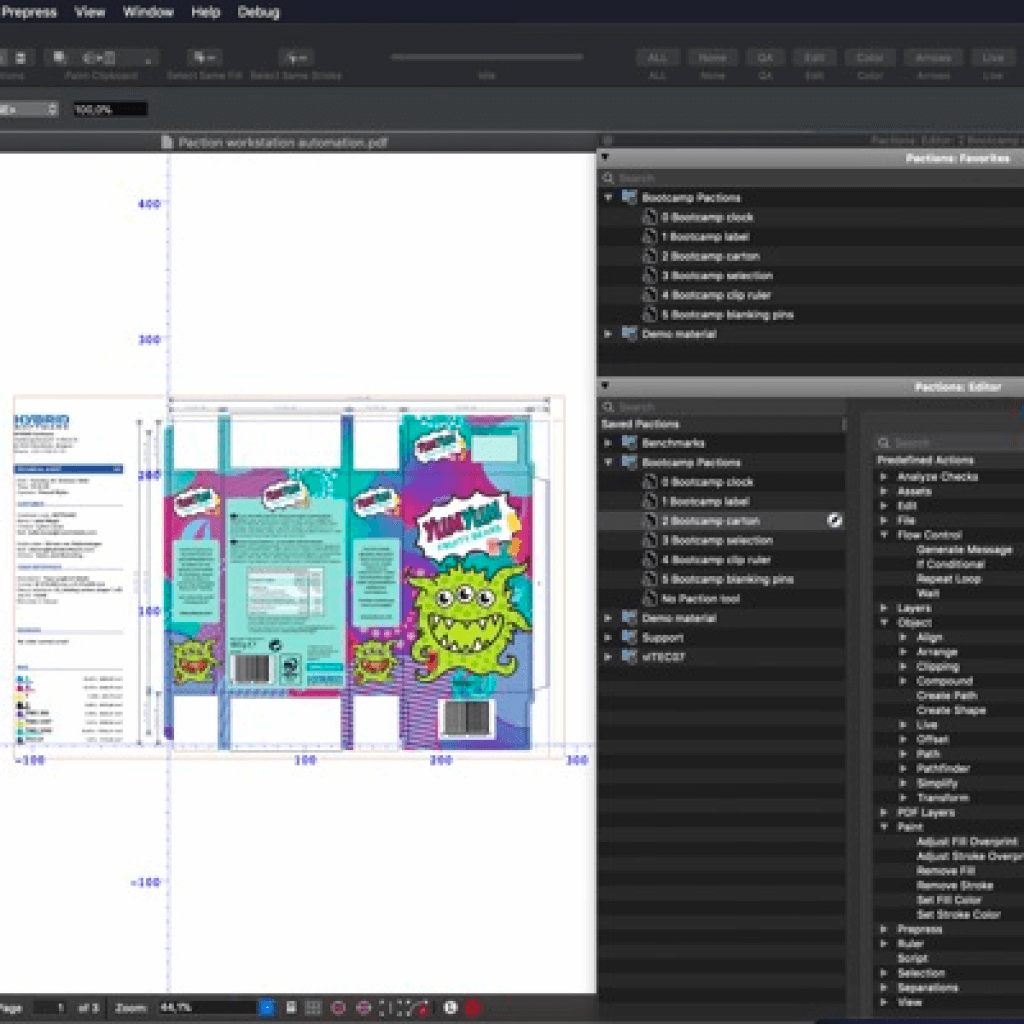
Task: Click the Bootcamp Pactions folder icon in Favorites
Action: (x=628, y=197)
